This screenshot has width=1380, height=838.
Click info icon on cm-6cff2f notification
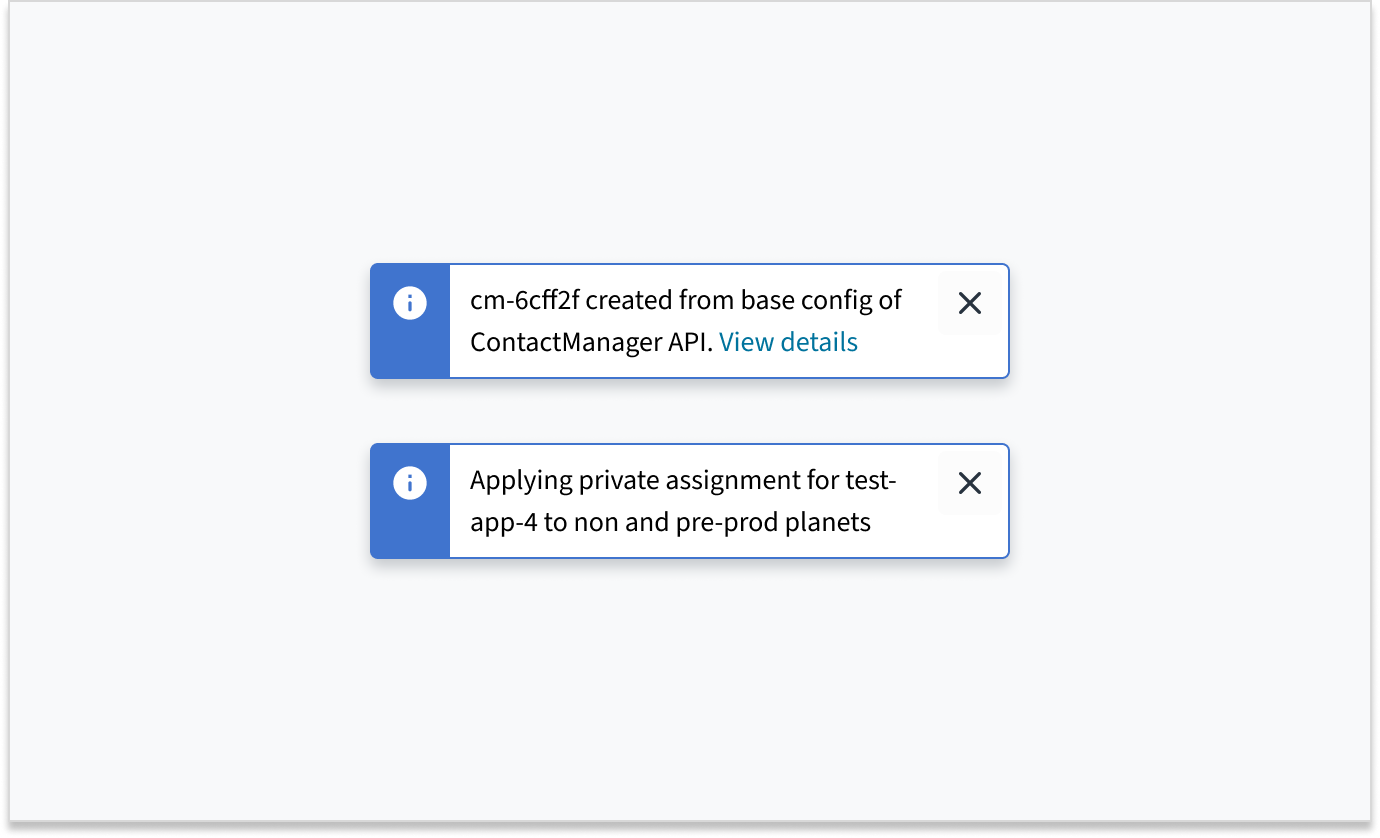click(410, 303)
